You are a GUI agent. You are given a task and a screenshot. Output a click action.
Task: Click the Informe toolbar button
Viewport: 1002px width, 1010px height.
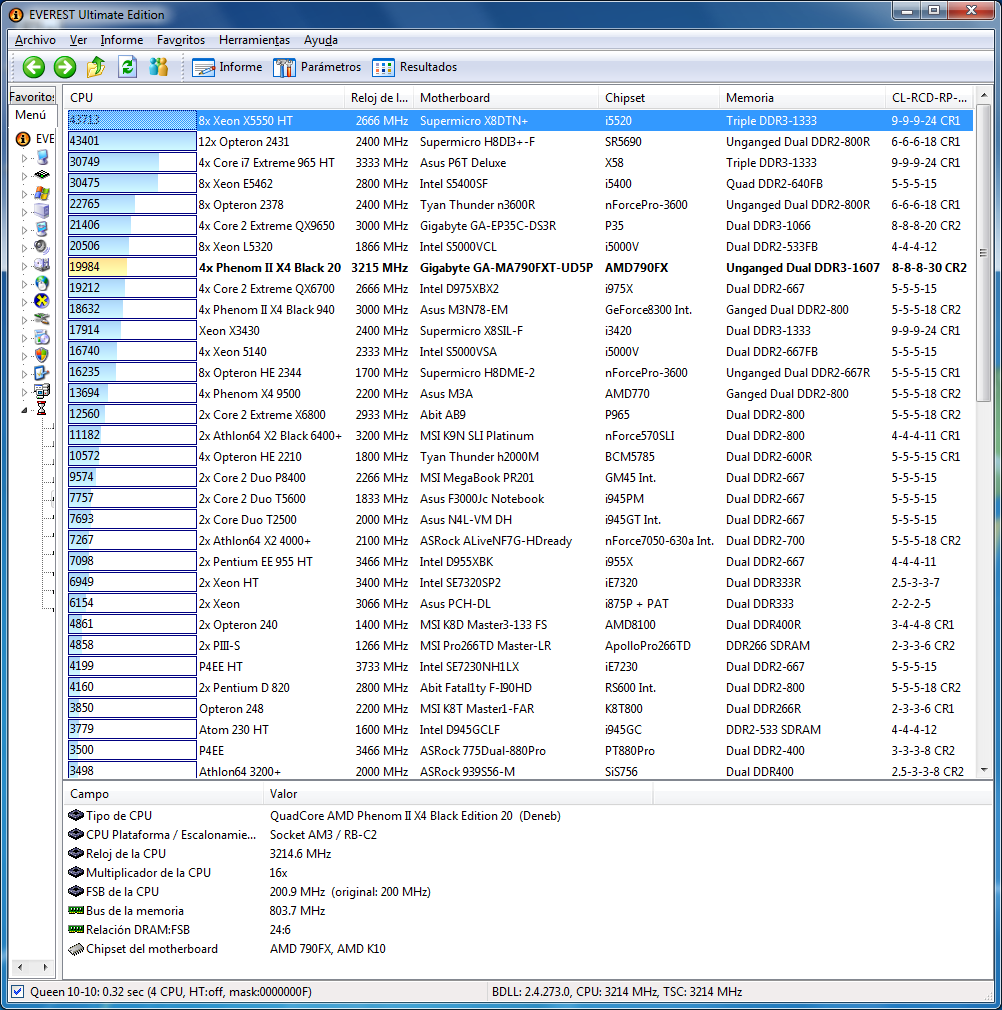[227, 67]
